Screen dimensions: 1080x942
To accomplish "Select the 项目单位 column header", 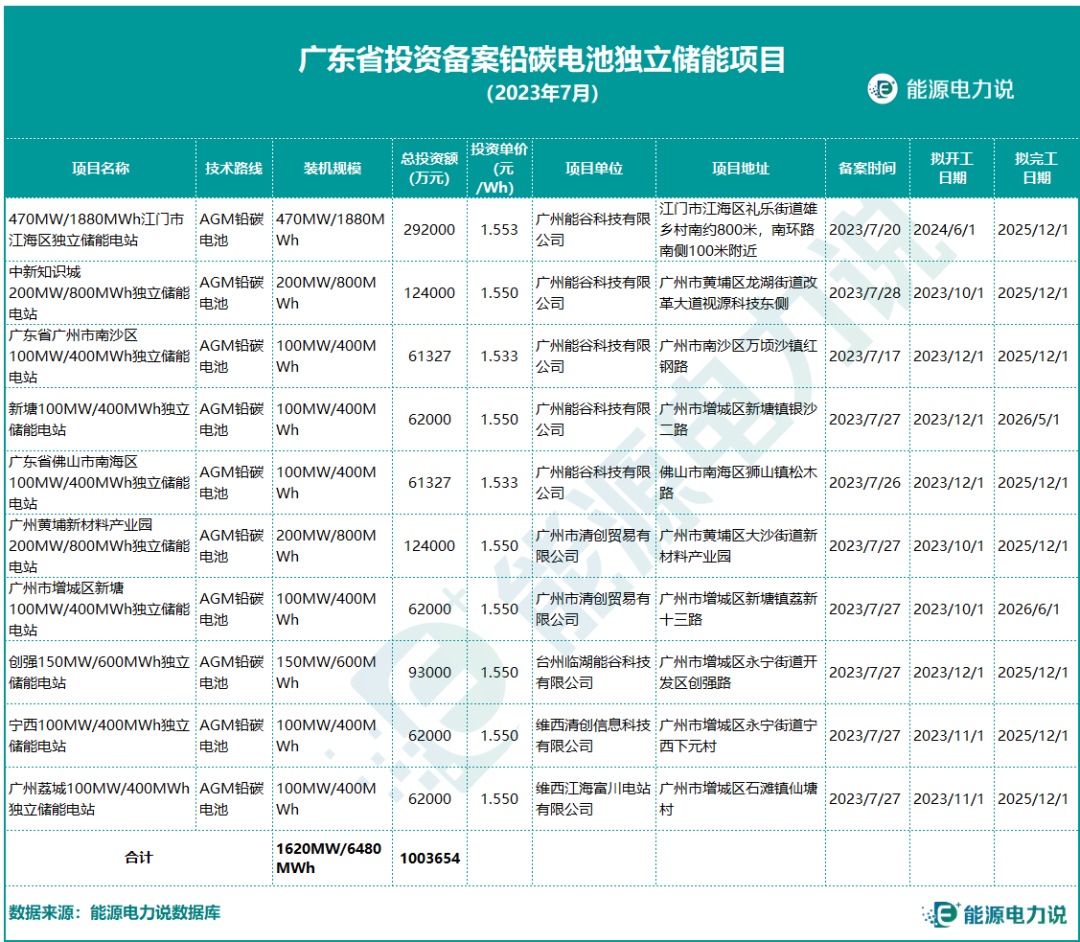I will [594, 169].
